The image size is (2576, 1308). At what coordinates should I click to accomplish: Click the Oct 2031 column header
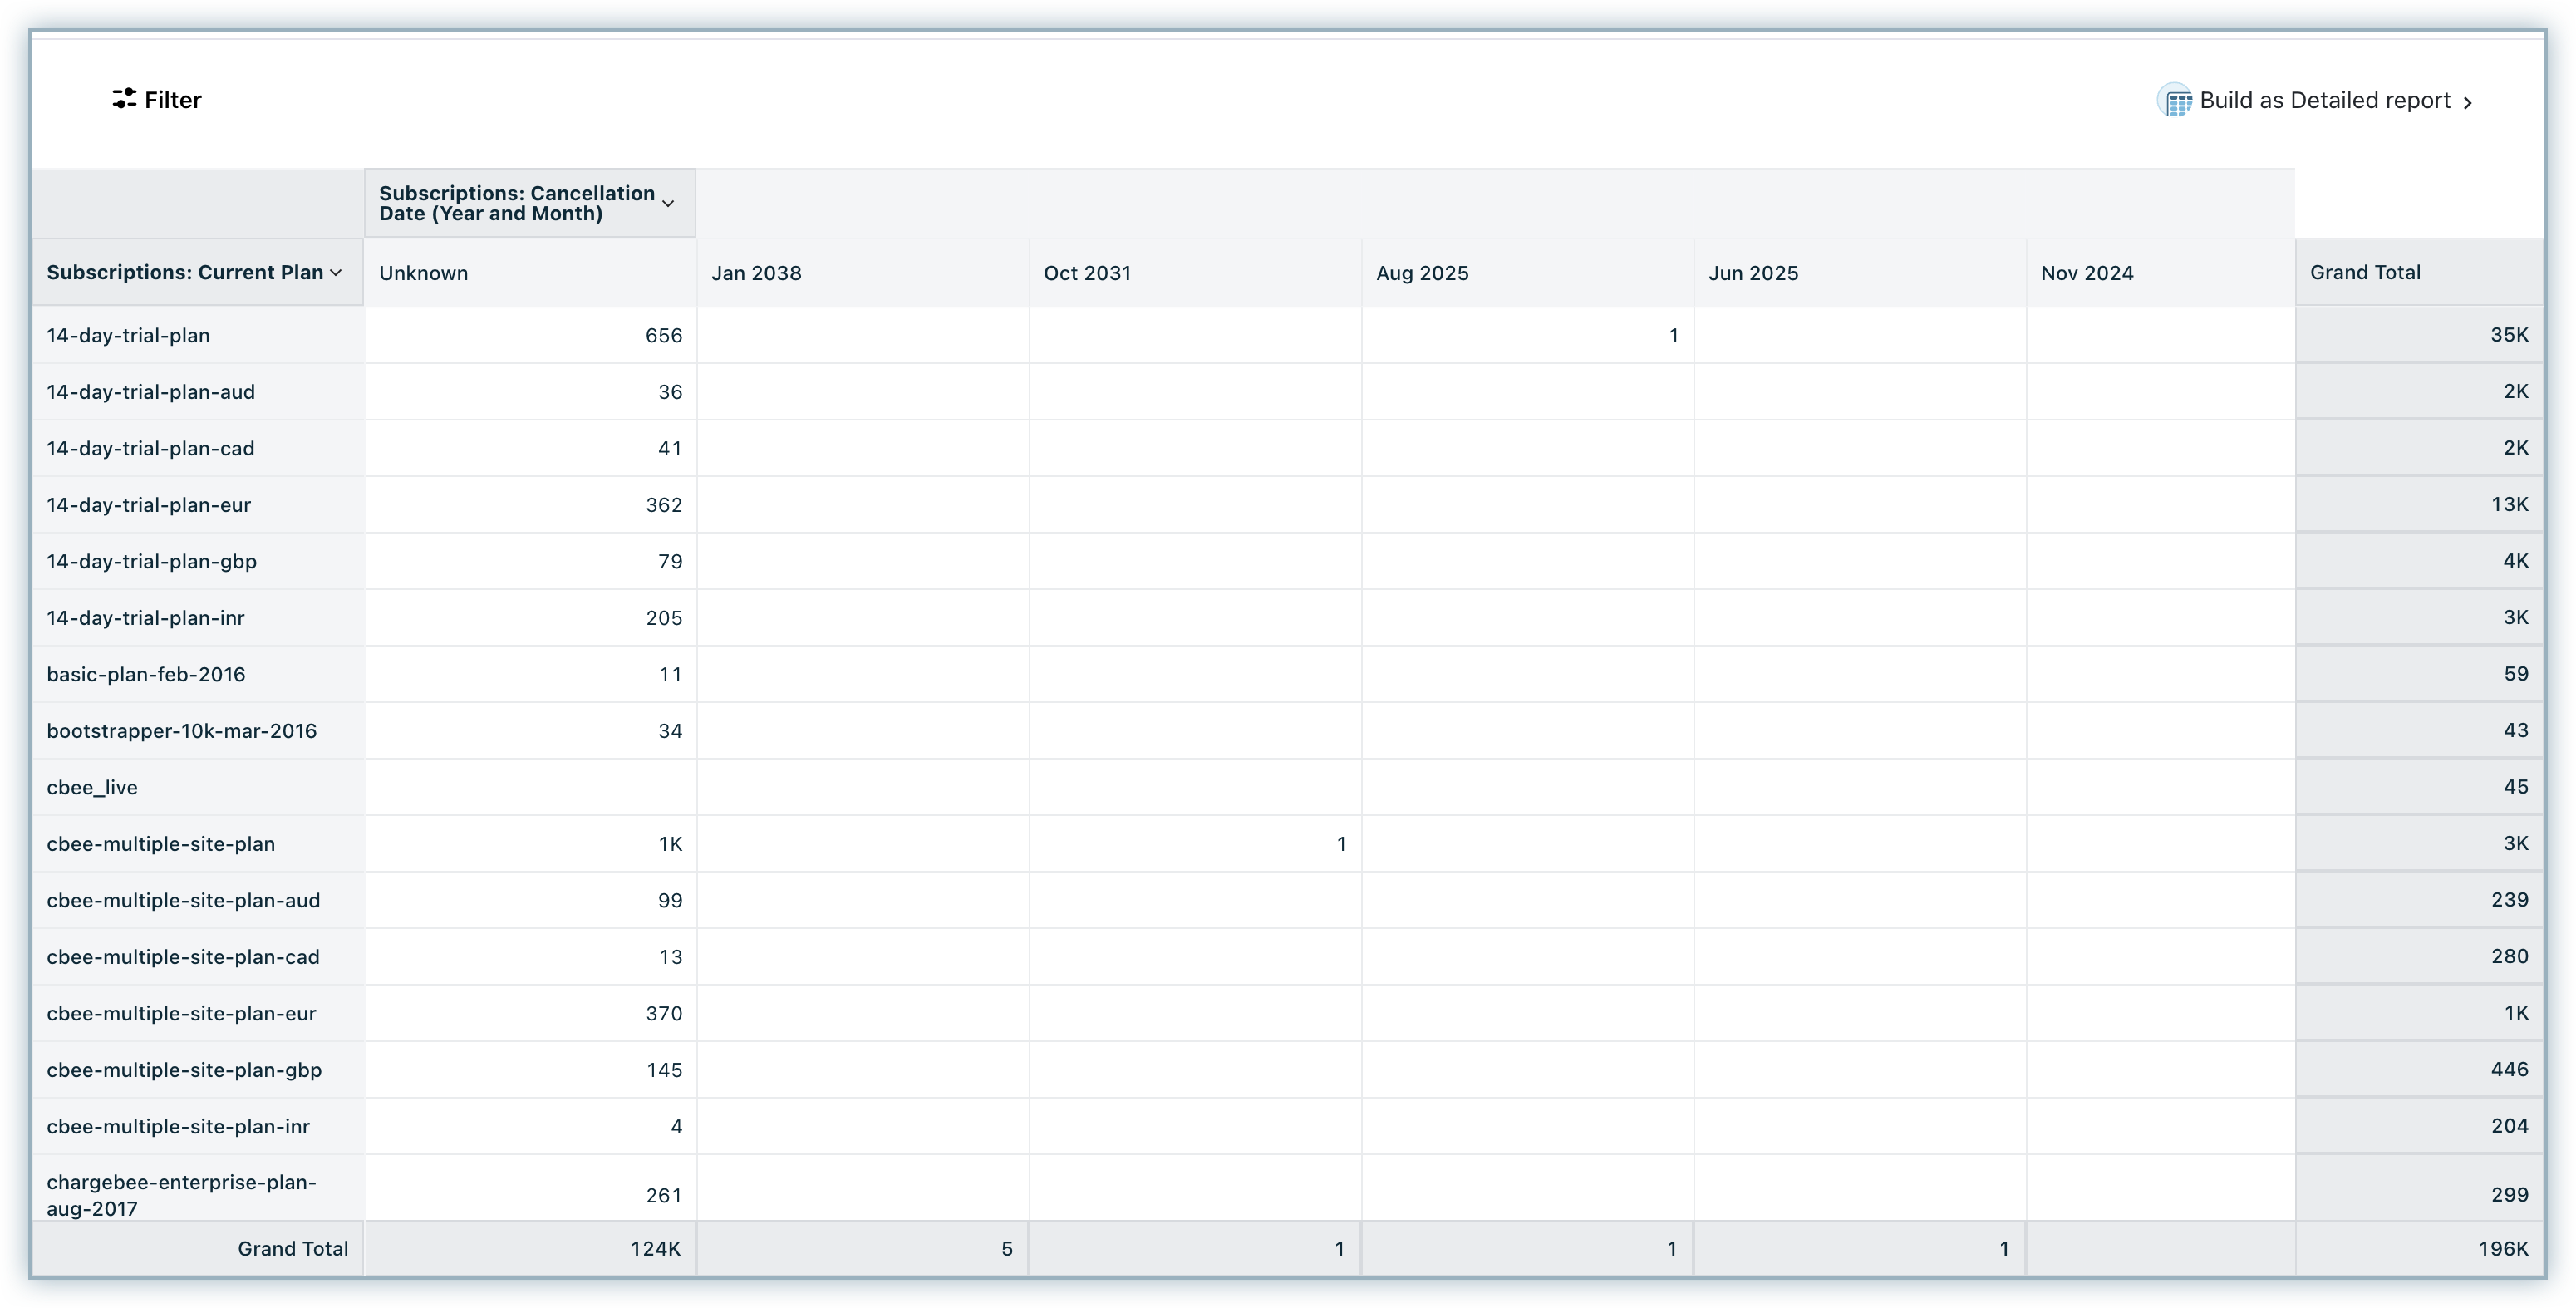1087,273
